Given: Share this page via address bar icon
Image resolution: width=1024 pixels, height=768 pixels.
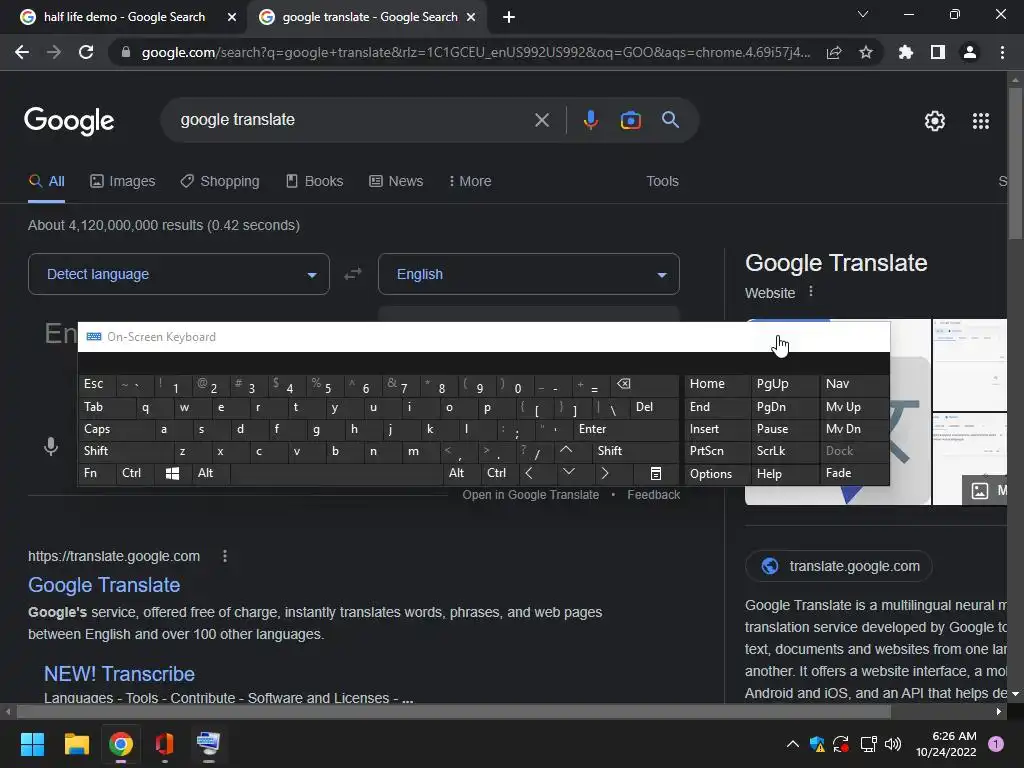Looking at the screenshot, I should click(834, 53).
